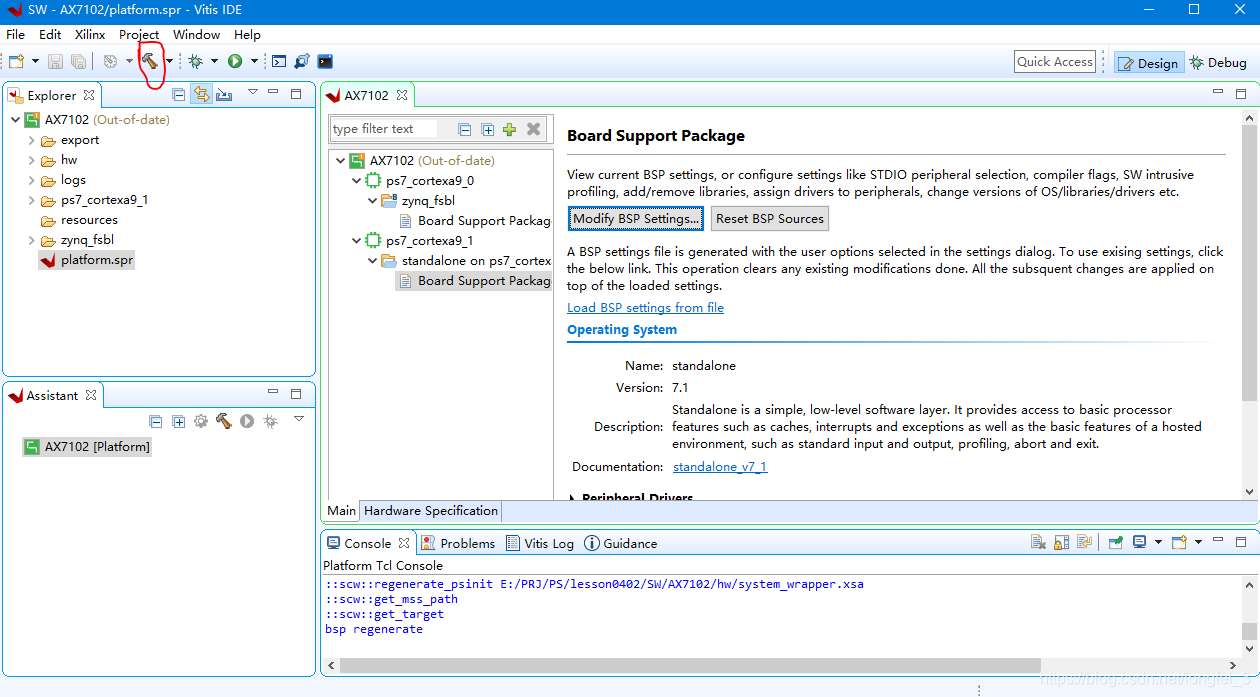The height and width of the screenshot is (697, 1260).
Task: Expand the export folder in Explorer
Action: (x=32, y=140)
